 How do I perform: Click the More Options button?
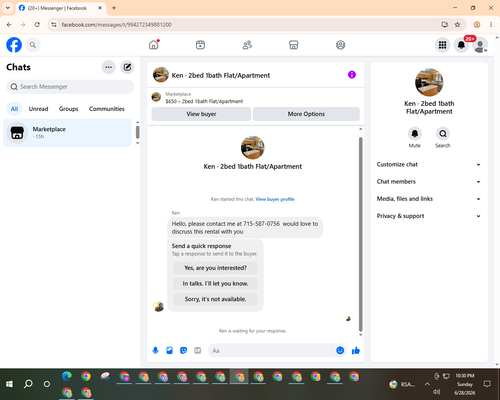(306, 114)
